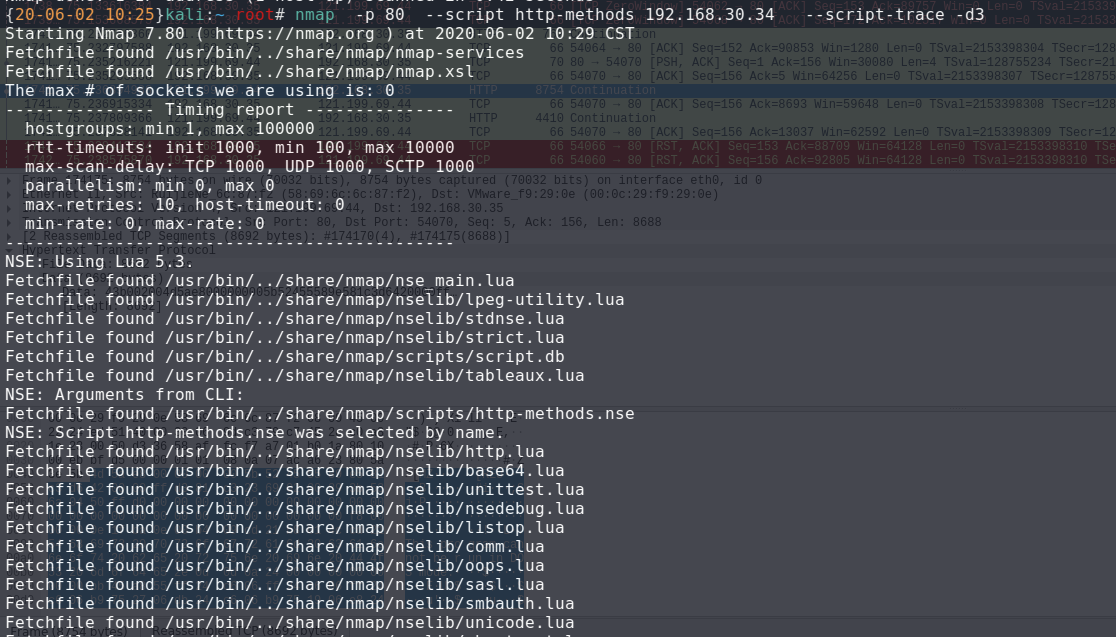Click the 'max-retries: 10, host-timeout: 0' line
The image size is (1116, 637).
pos(184,204)
